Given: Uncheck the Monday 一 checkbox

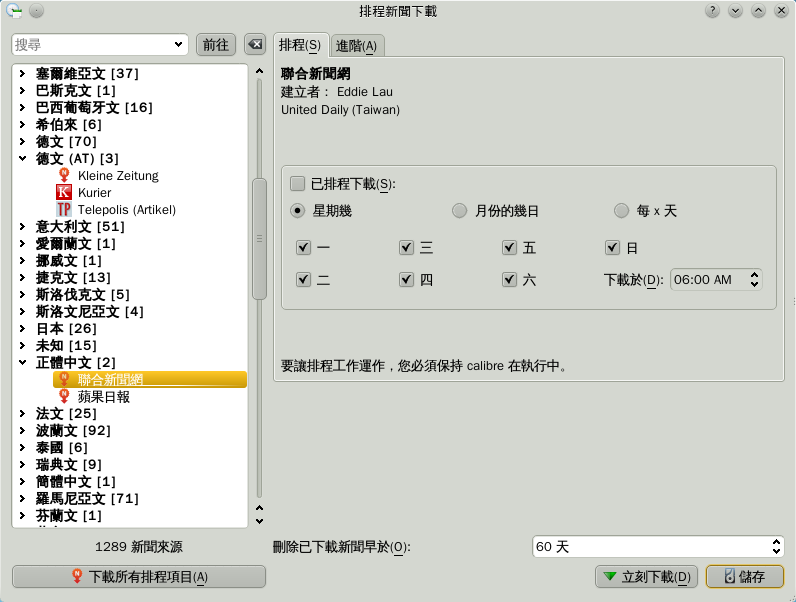Looking at the screenshot, I should [x=304, y=247].
